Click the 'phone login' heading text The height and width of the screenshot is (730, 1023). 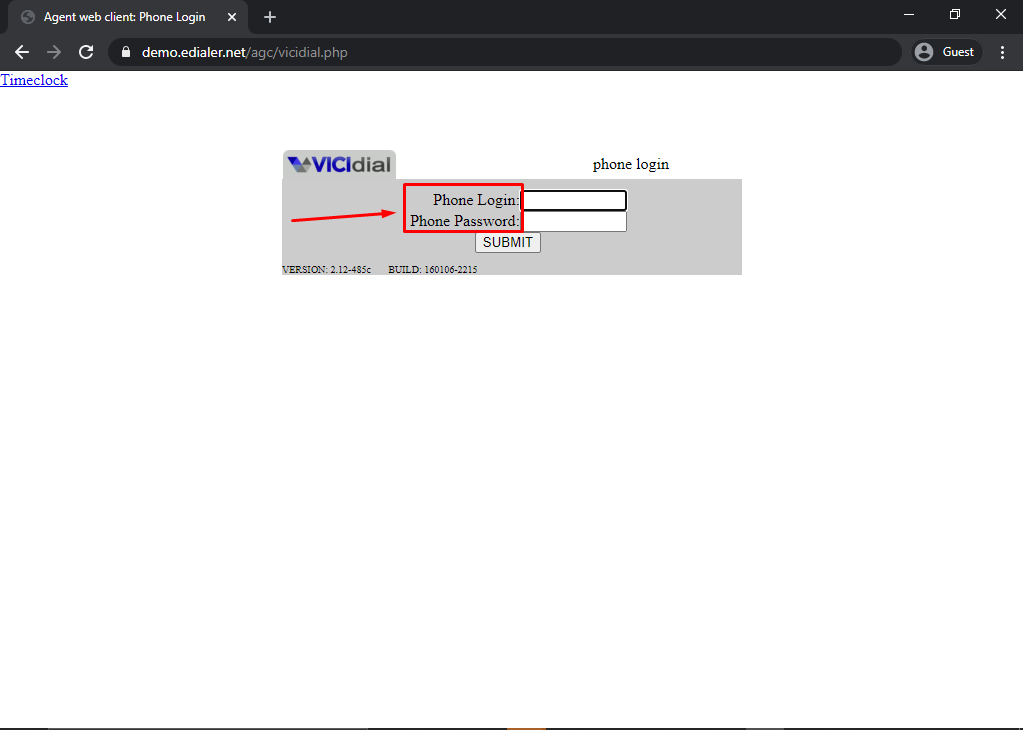[631, 164]
